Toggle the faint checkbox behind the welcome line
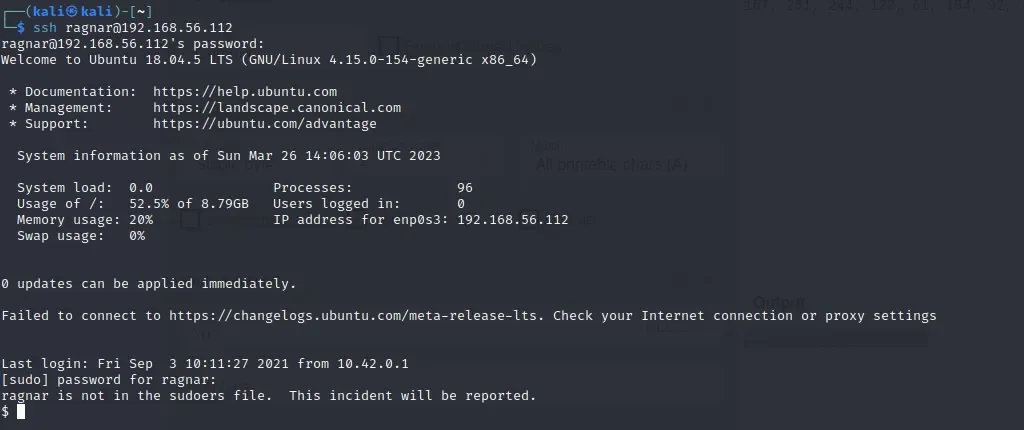Screen dimensions: 1024x430 tap(389, 46)
